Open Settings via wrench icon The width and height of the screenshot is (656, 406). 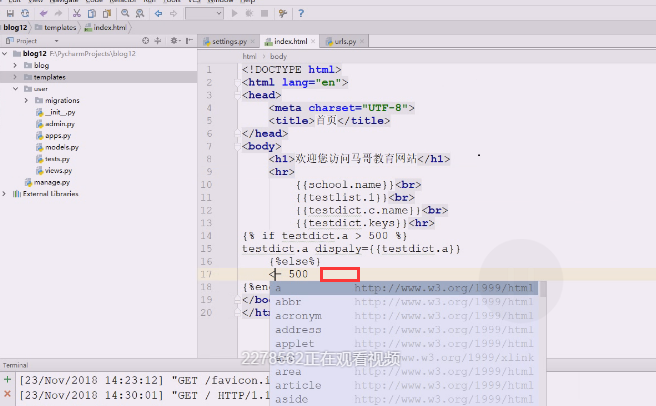[x=283, y=13]
